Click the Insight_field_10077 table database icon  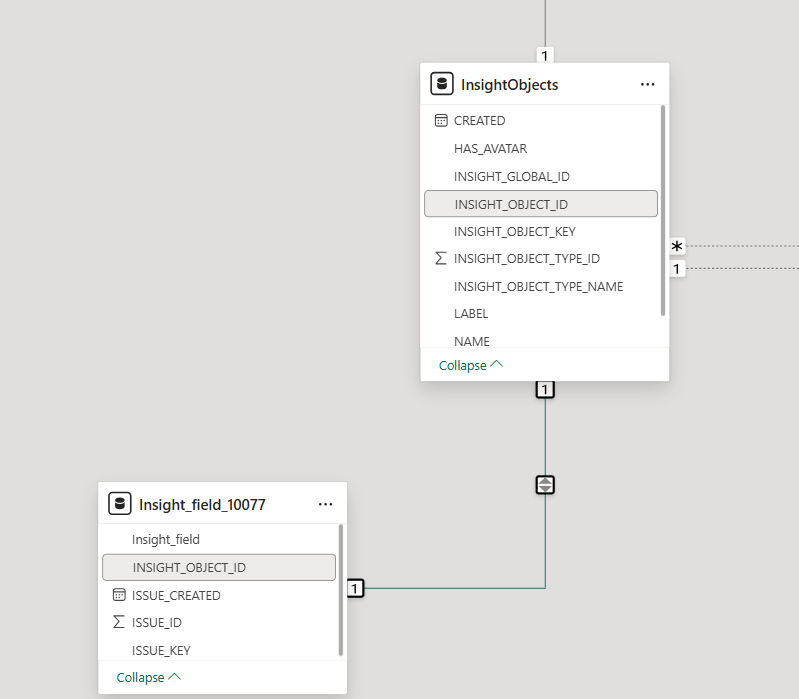tap(119, 504)
